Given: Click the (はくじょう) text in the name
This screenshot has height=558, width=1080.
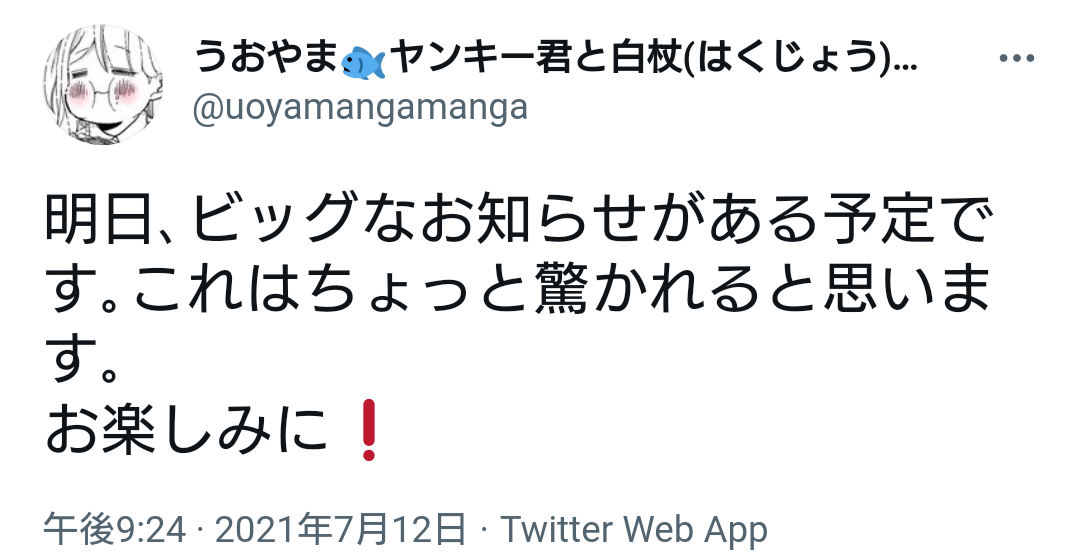Looking at the screenshot, I should (x=792, y=59).
